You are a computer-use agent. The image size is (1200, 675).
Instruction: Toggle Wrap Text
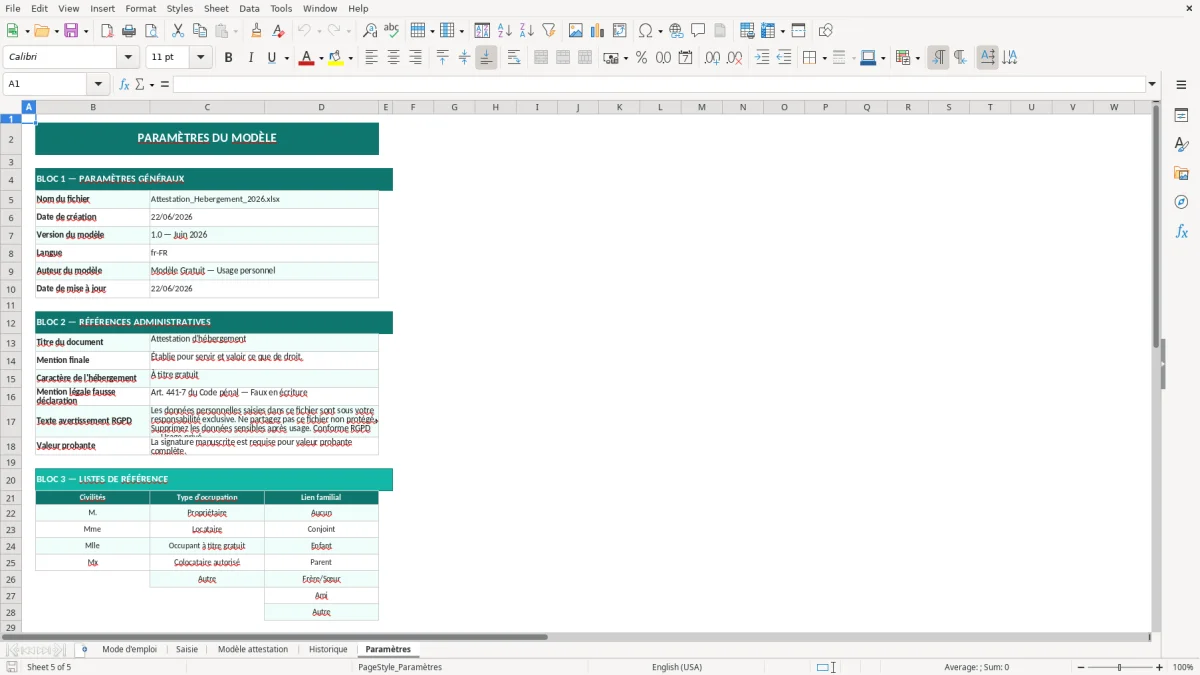pos(514,58)
